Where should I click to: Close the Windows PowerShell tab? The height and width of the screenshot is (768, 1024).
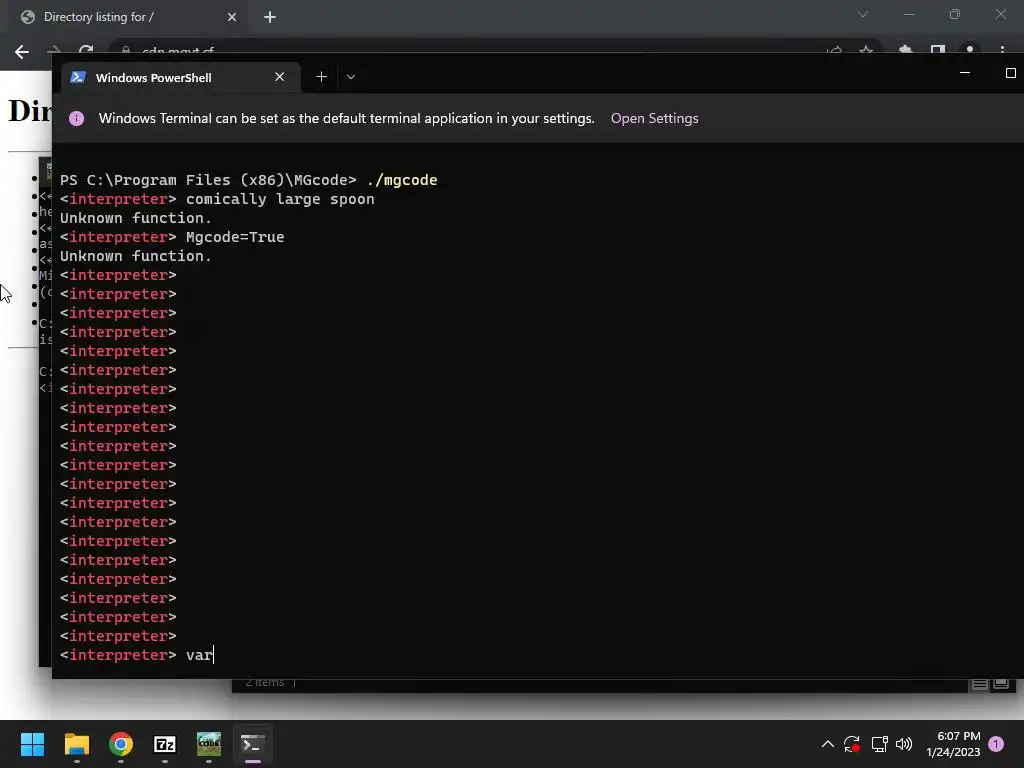(280, 77)
